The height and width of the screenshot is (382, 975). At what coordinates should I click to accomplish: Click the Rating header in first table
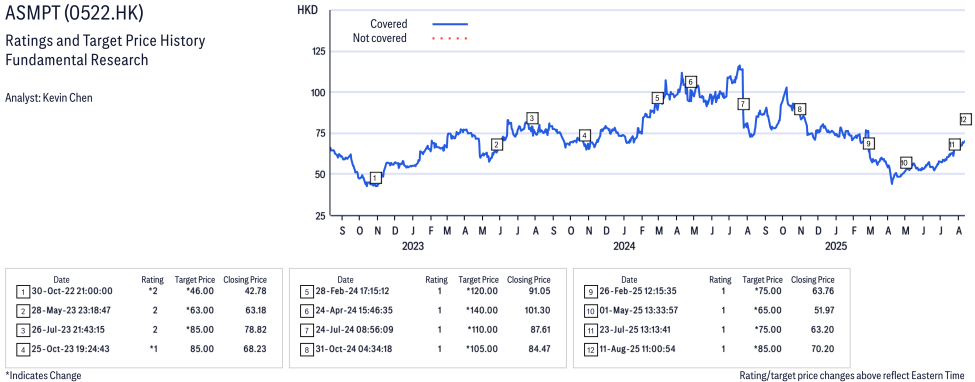click(152, 280)
